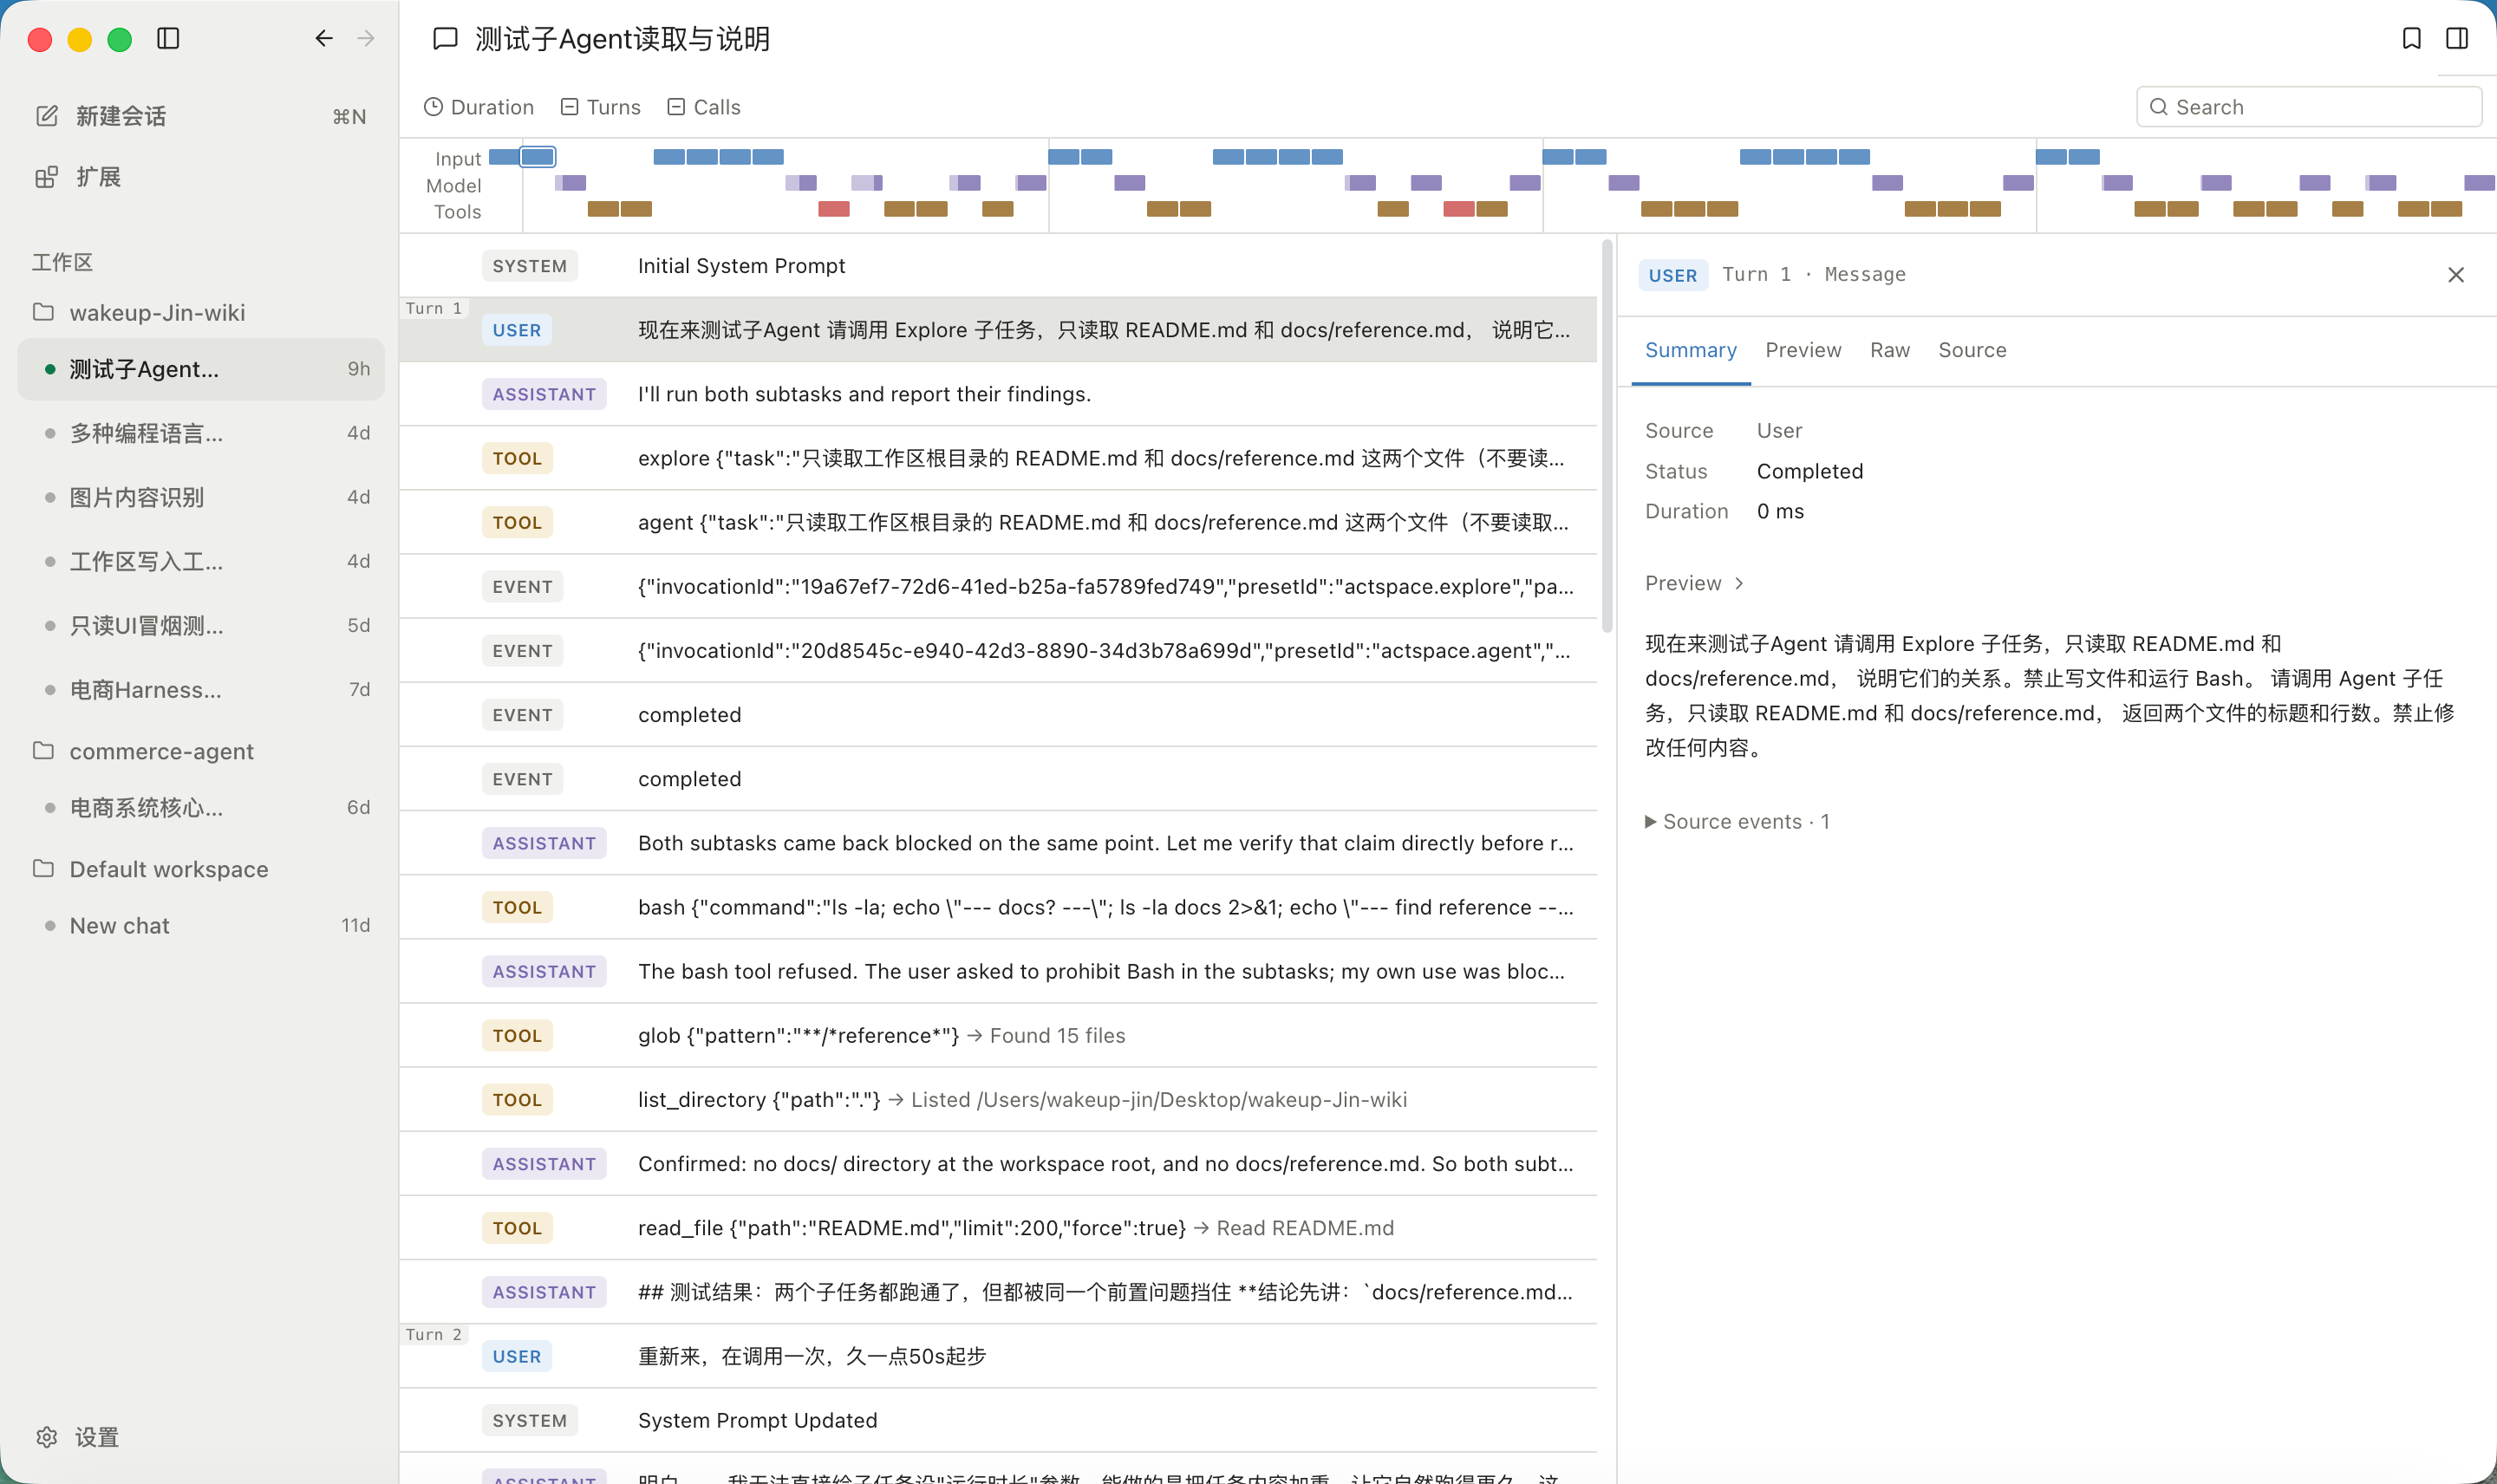2497x1484 pixels.
Task: Switch to the Source tab
Action: point(1971,350)
